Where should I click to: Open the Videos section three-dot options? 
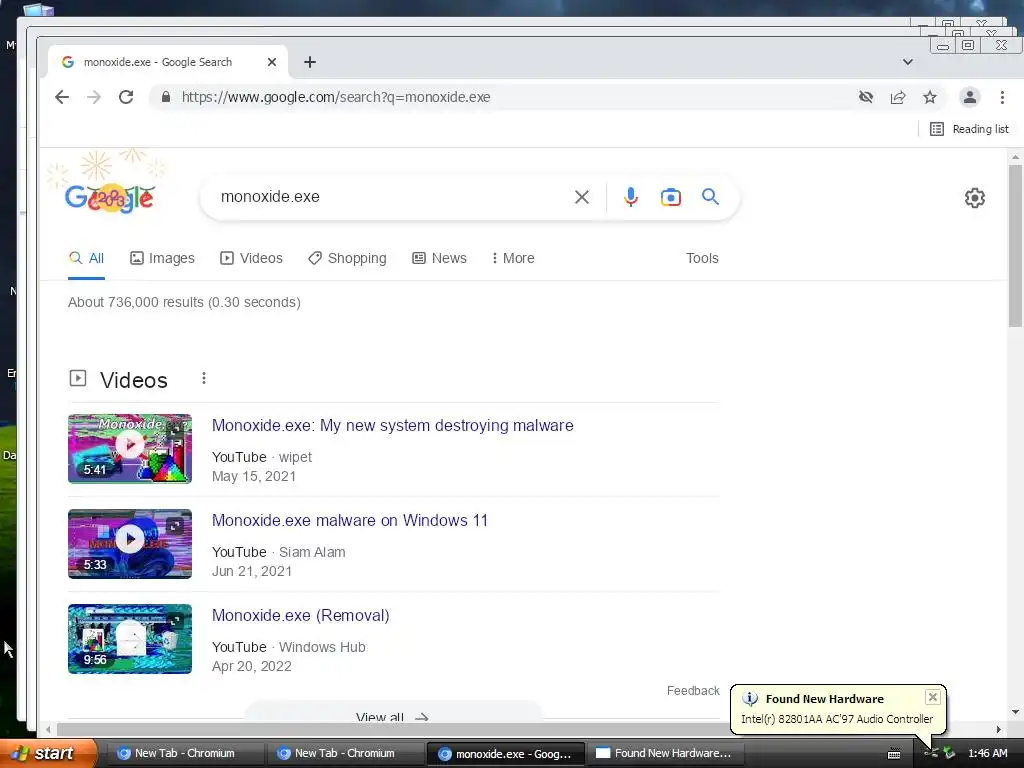(x=204, y=378)
